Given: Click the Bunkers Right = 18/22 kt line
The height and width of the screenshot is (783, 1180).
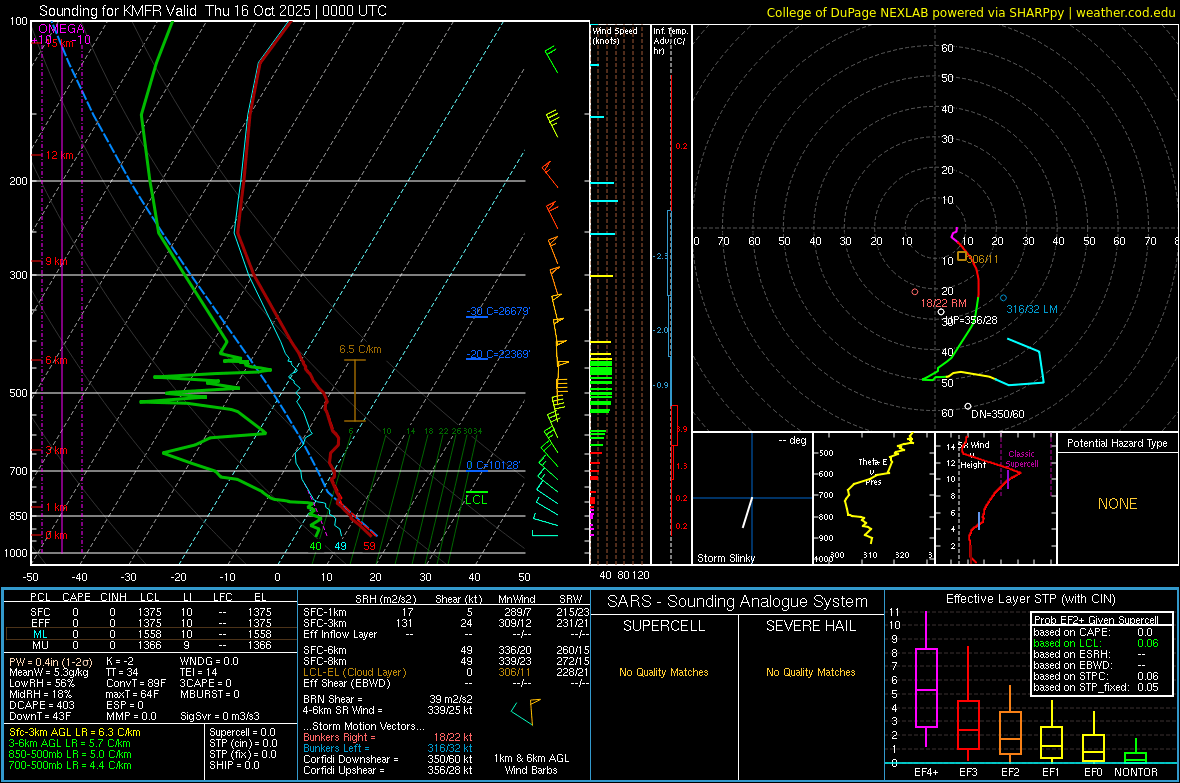Looking at the screenshot, I should coord(388,737).
